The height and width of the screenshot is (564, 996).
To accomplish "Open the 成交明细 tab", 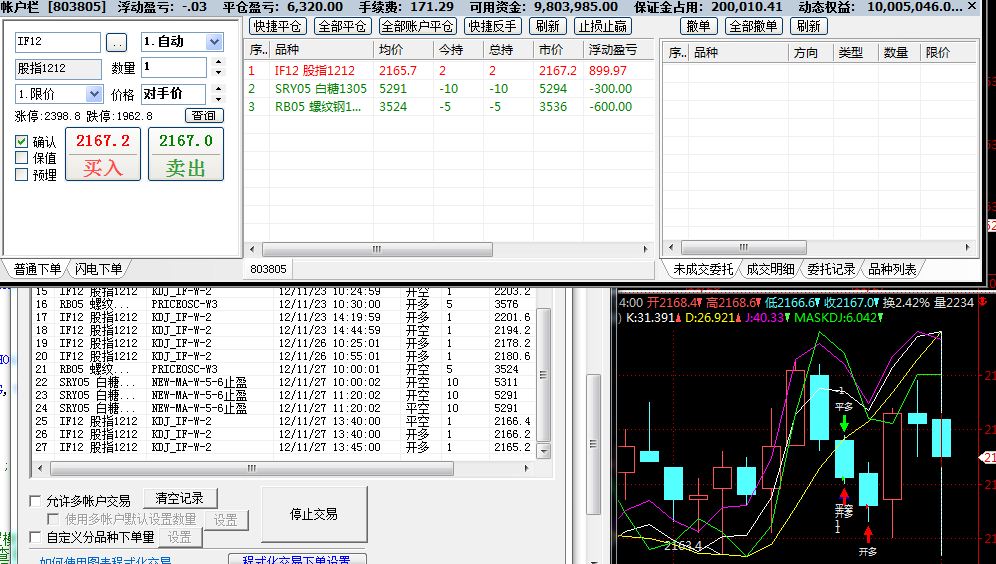I will pos(770,269).
